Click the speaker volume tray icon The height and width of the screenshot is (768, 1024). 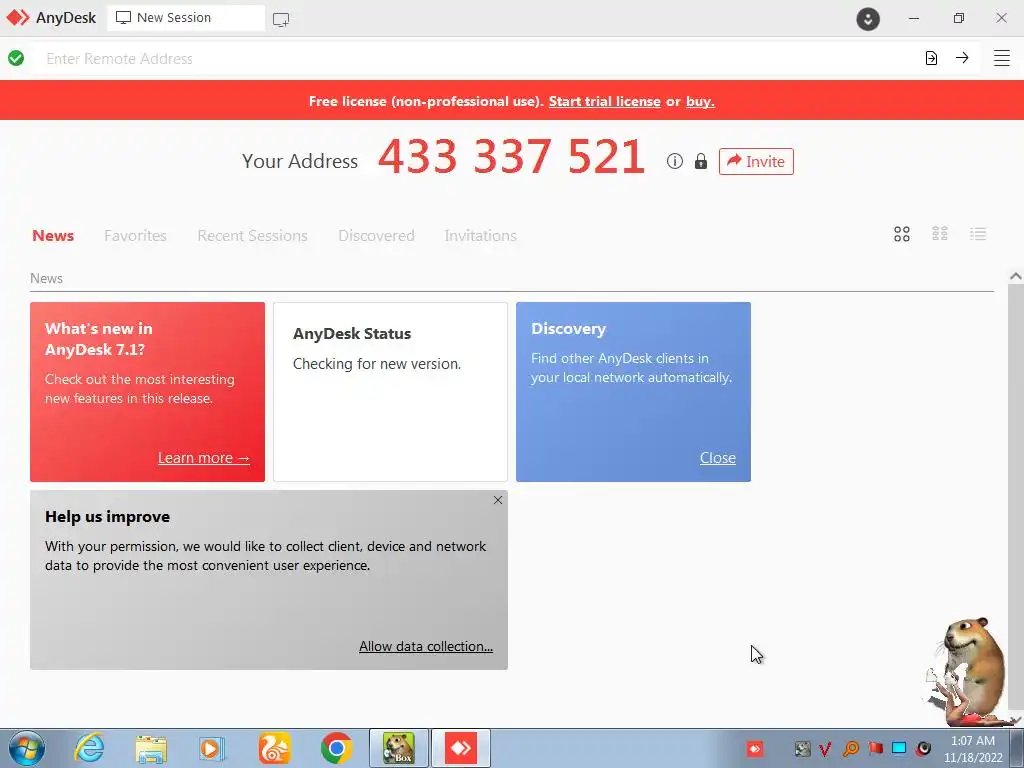click(x=923, y=748)
